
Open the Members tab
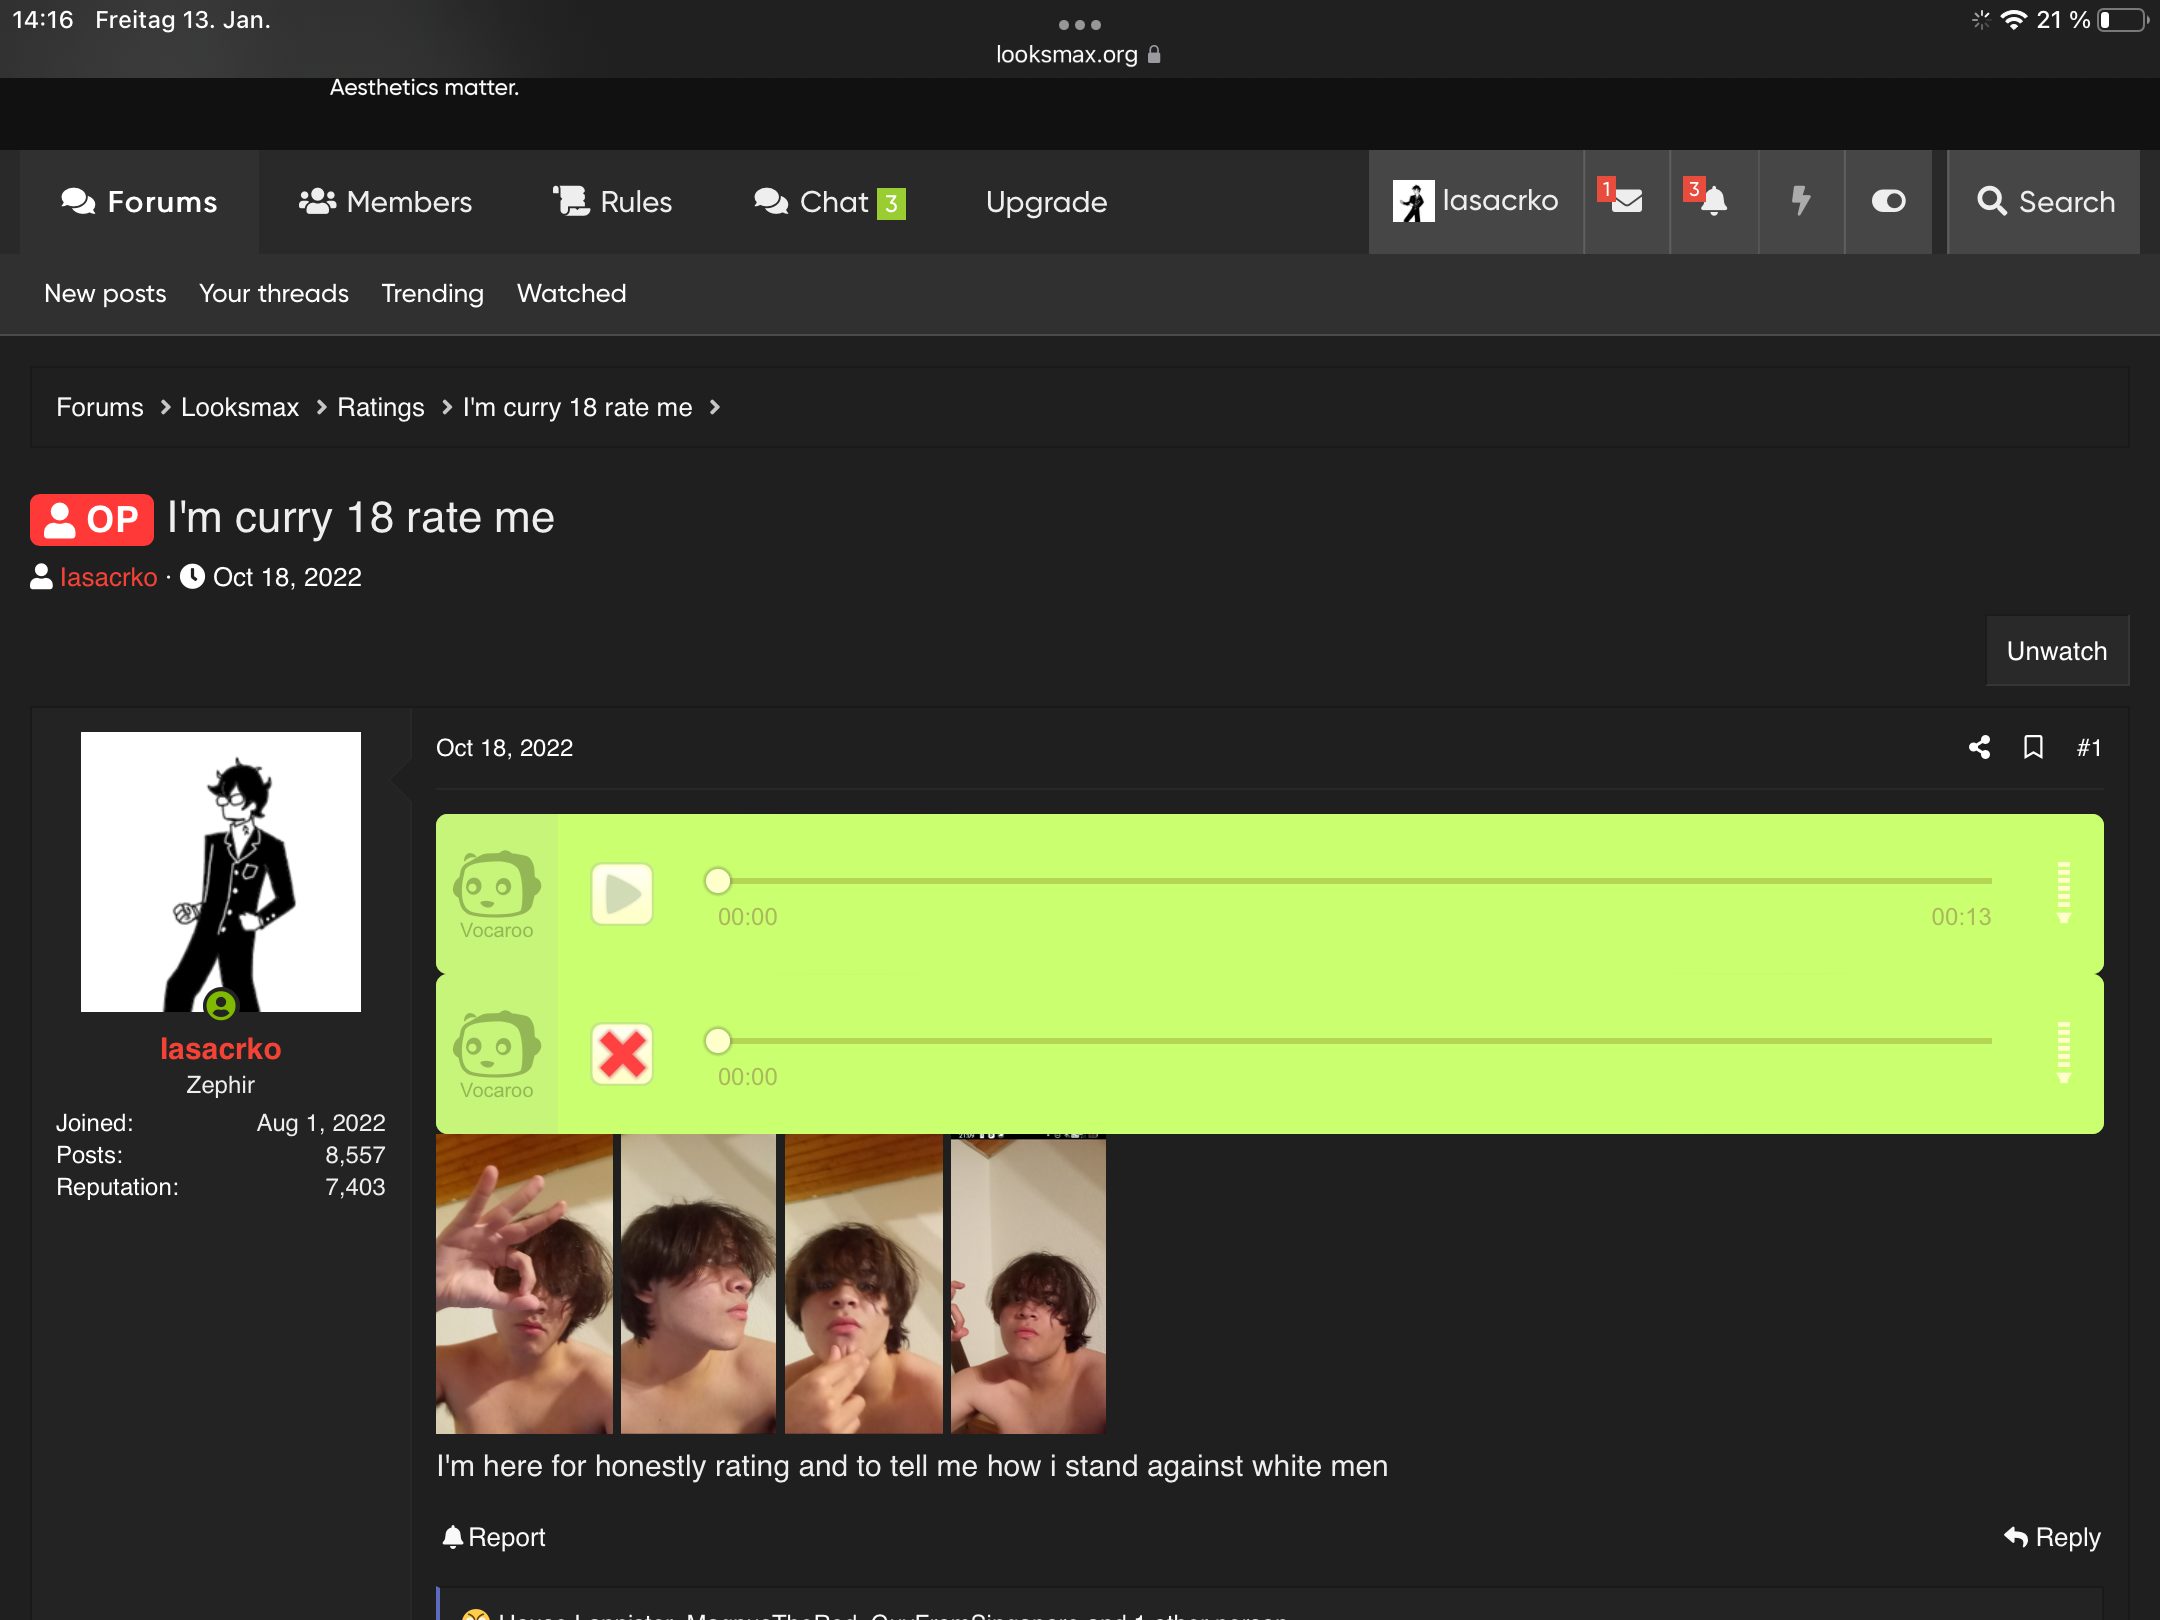click(x=385, y=202)
